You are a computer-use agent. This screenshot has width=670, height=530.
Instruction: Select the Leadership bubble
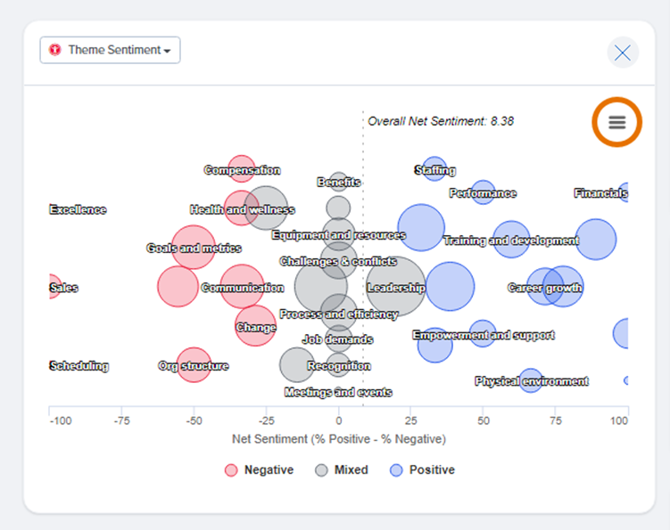395,288
